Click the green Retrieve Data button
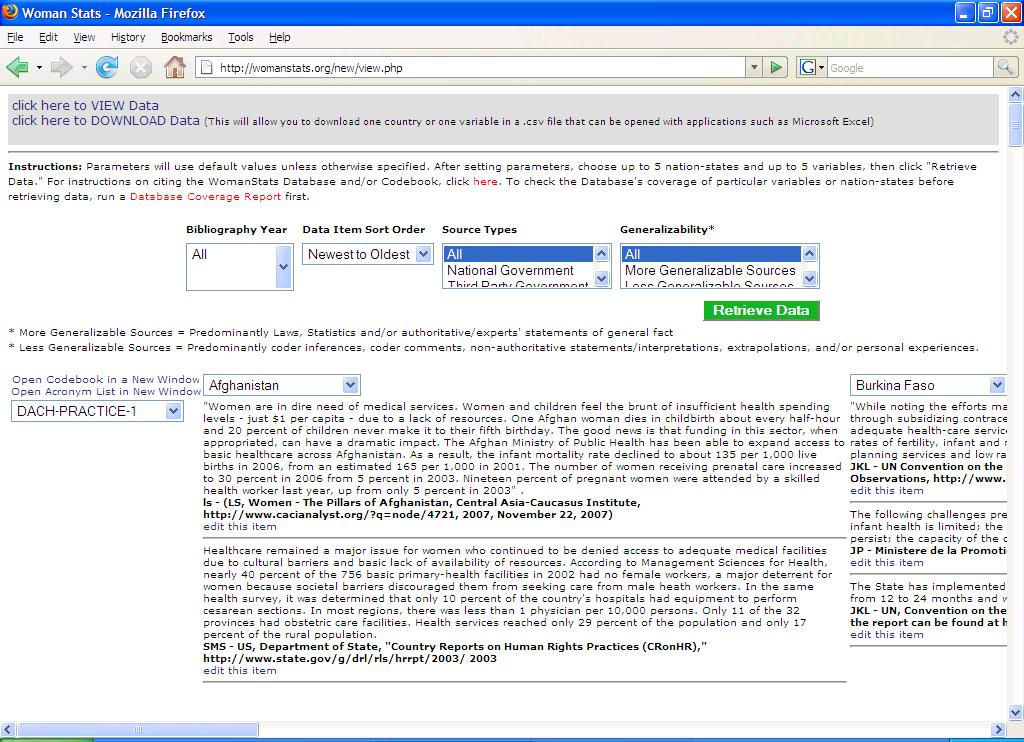This screenshot has height=742, width=1024. [x=761, y=310]
